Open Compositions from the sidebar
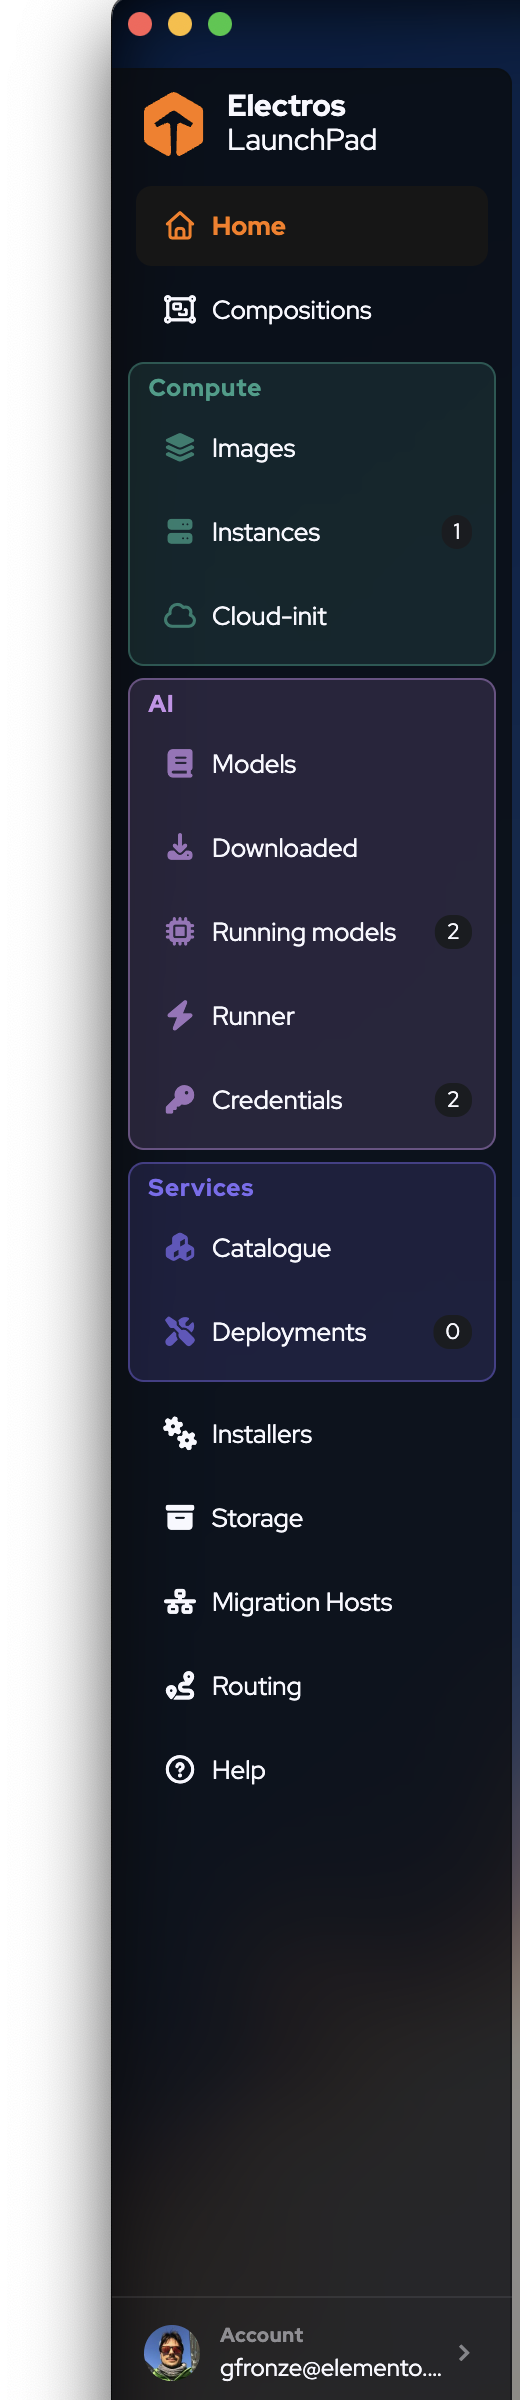The image size is (520, 2400). click(x=312, y=310)
